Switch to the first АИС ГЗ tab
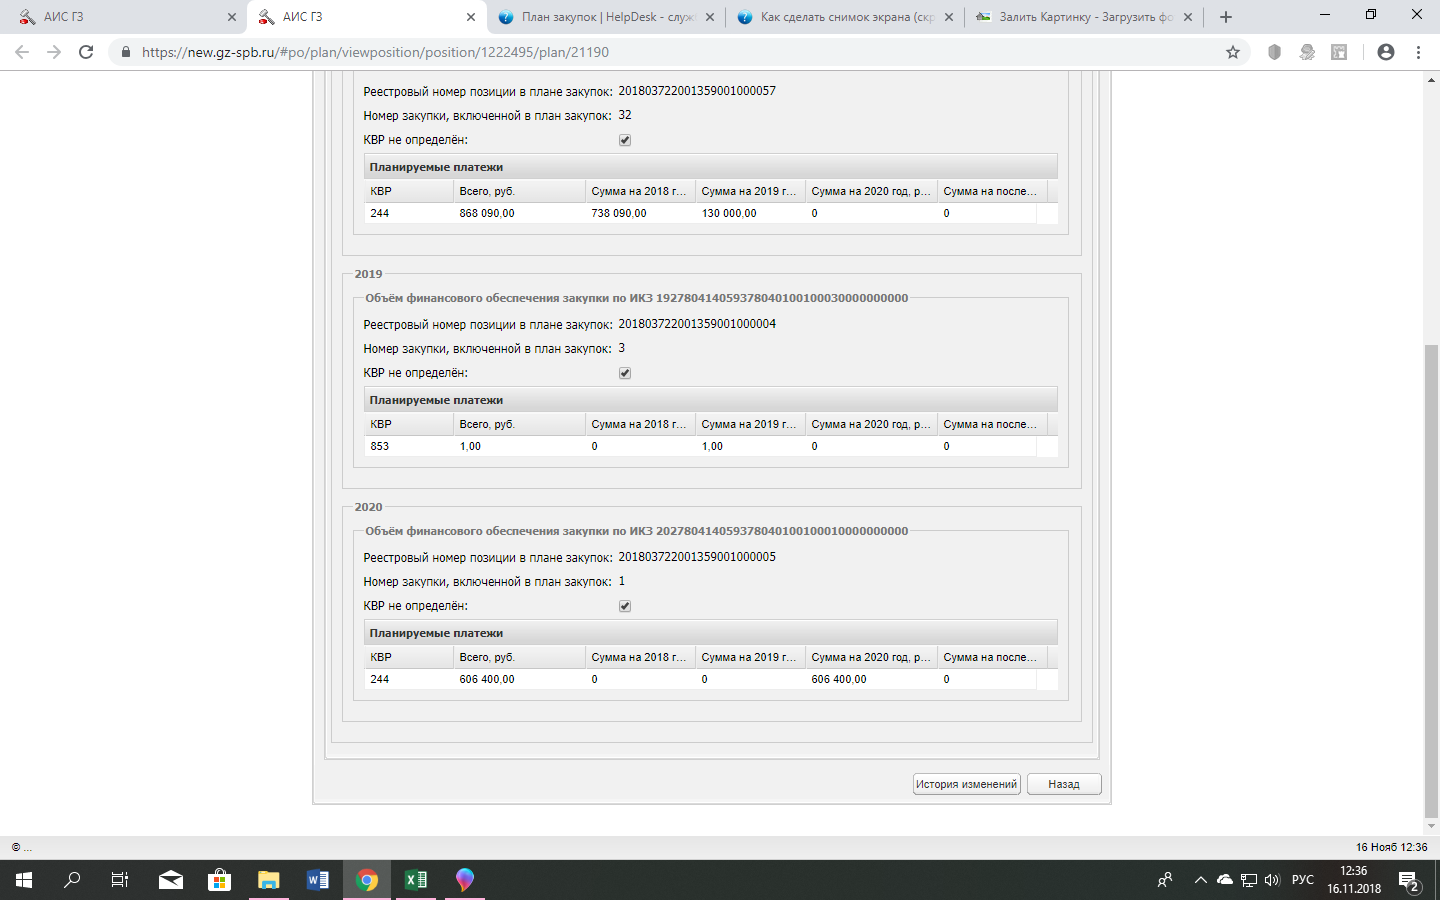This screenshot has width=1440, height=900. point(124,17)
